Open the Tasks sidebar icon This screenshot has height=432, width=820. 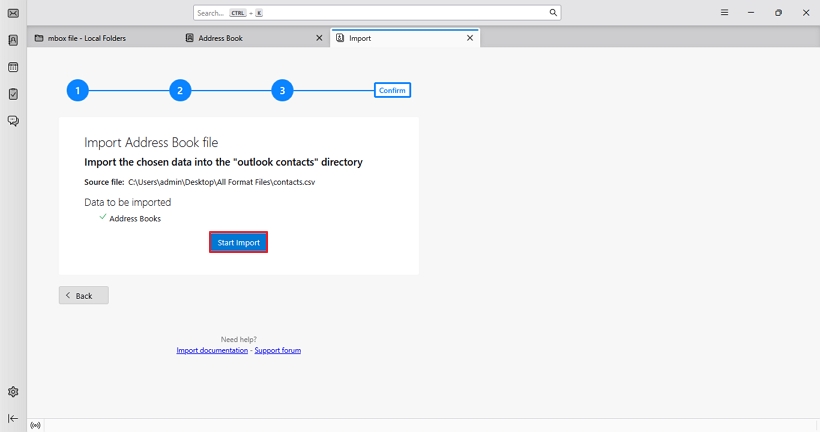[x=13, y=94]
